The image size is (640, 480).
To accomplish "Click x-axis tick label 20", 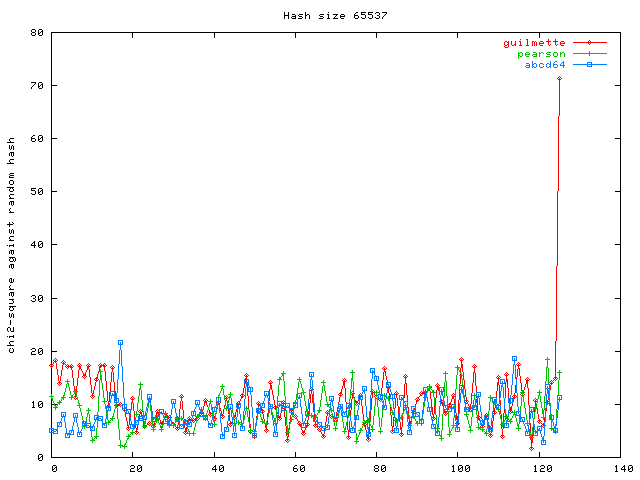I will 134,468.
